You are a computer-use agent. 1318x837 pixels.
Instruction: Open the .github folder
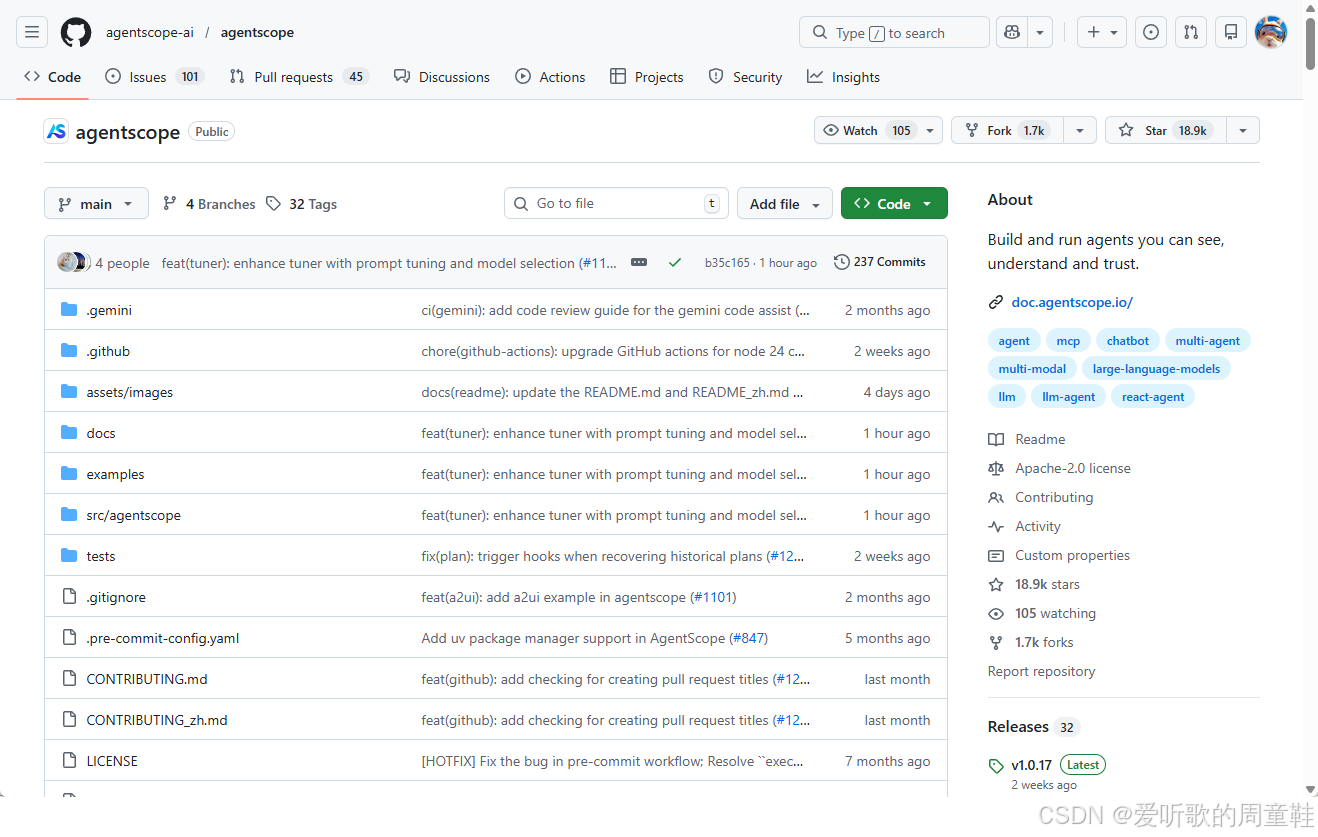click(108, 351)
